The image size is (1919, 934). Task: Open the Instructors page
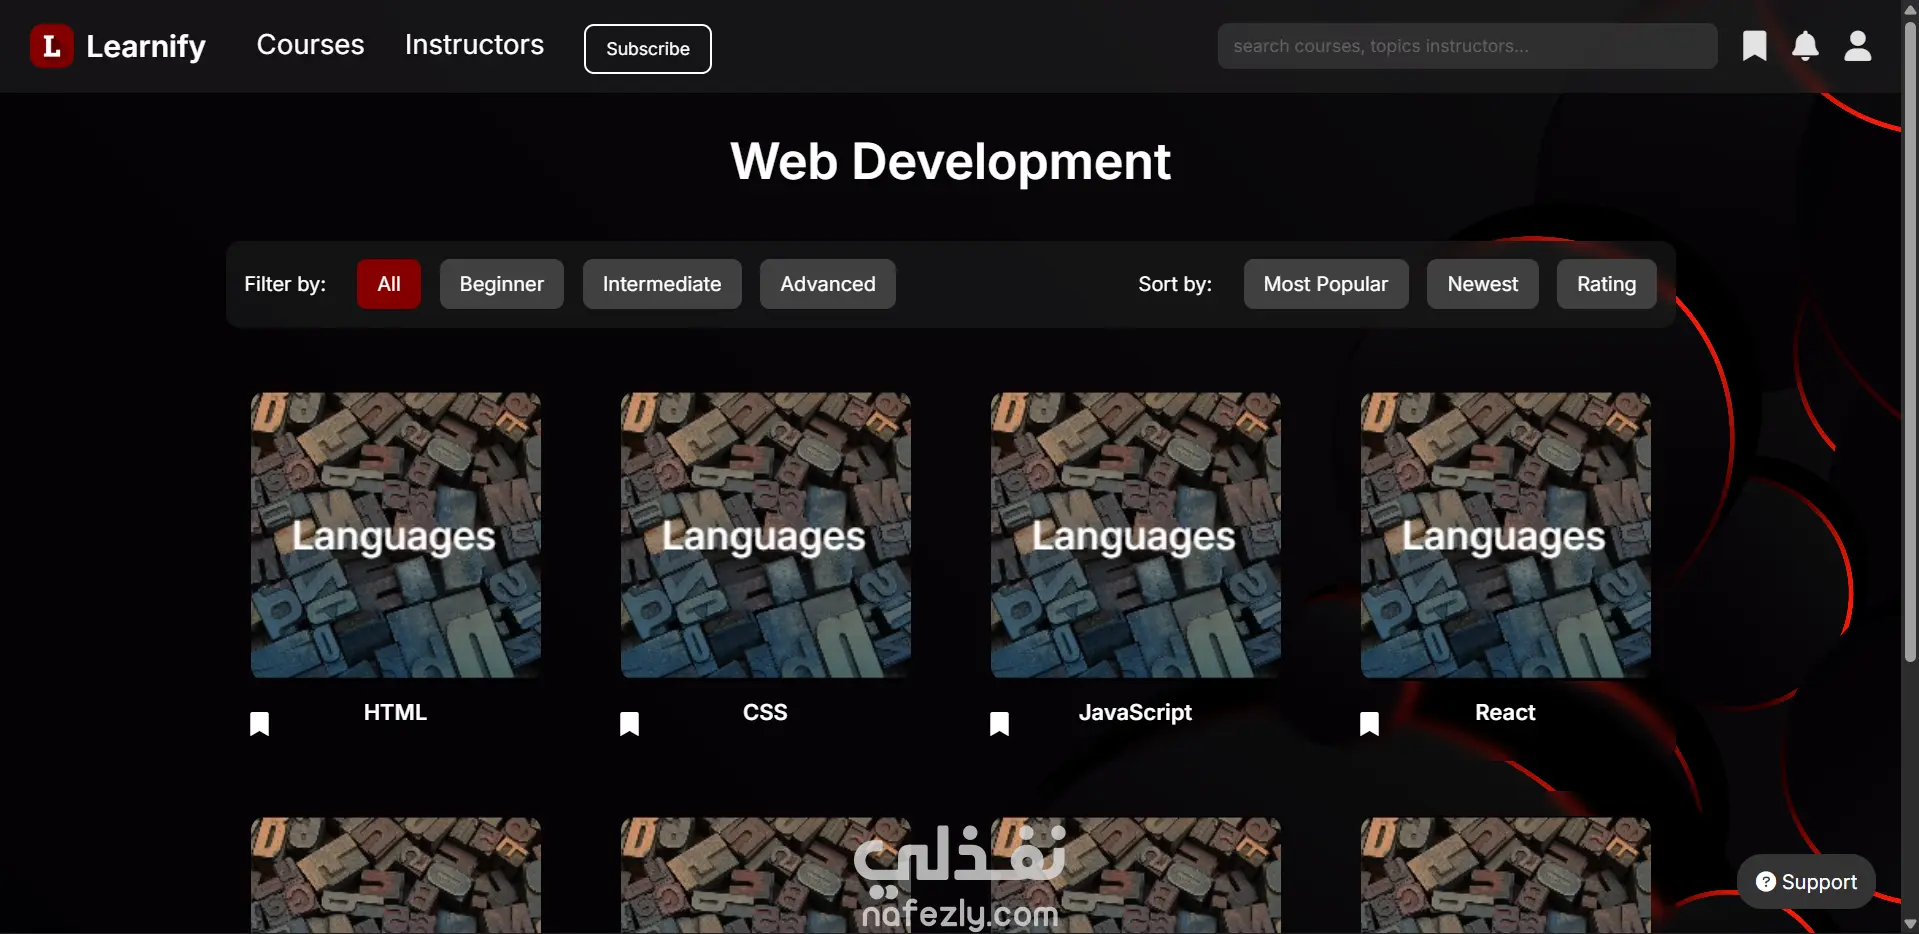(474, 45)
